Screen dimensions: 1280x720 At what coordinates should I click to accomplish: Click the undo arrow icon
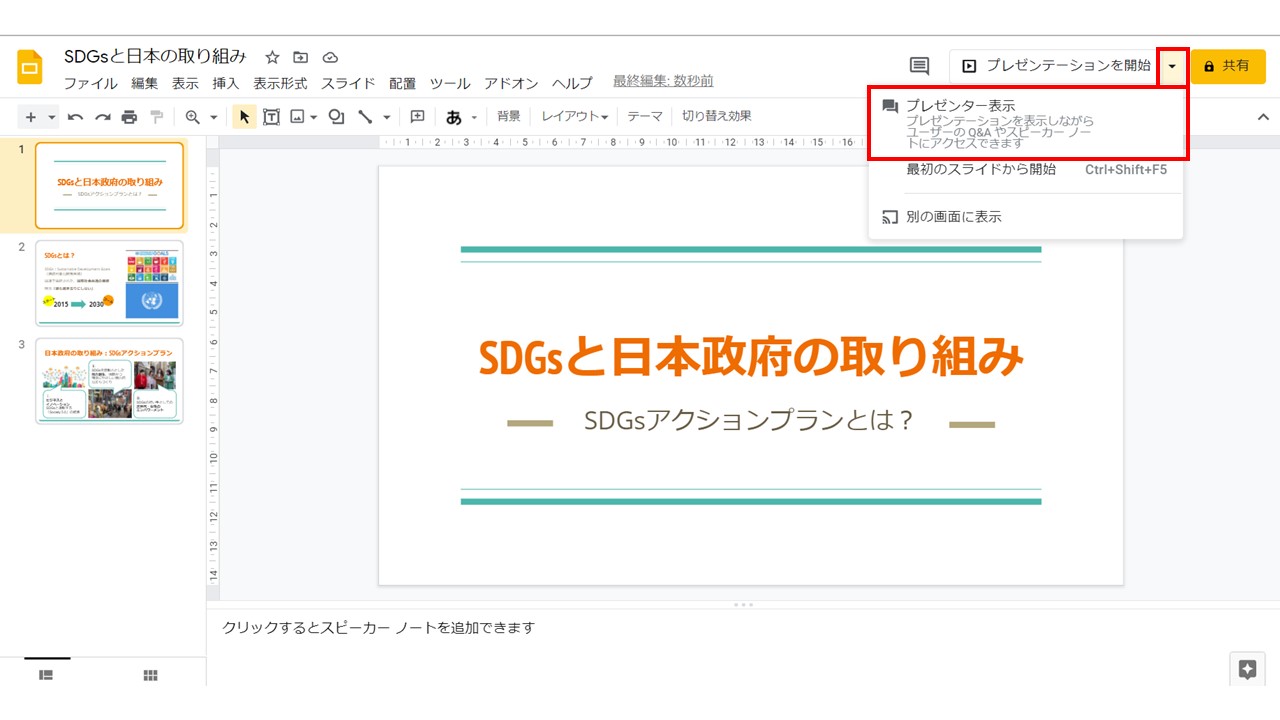click(75, 117)
